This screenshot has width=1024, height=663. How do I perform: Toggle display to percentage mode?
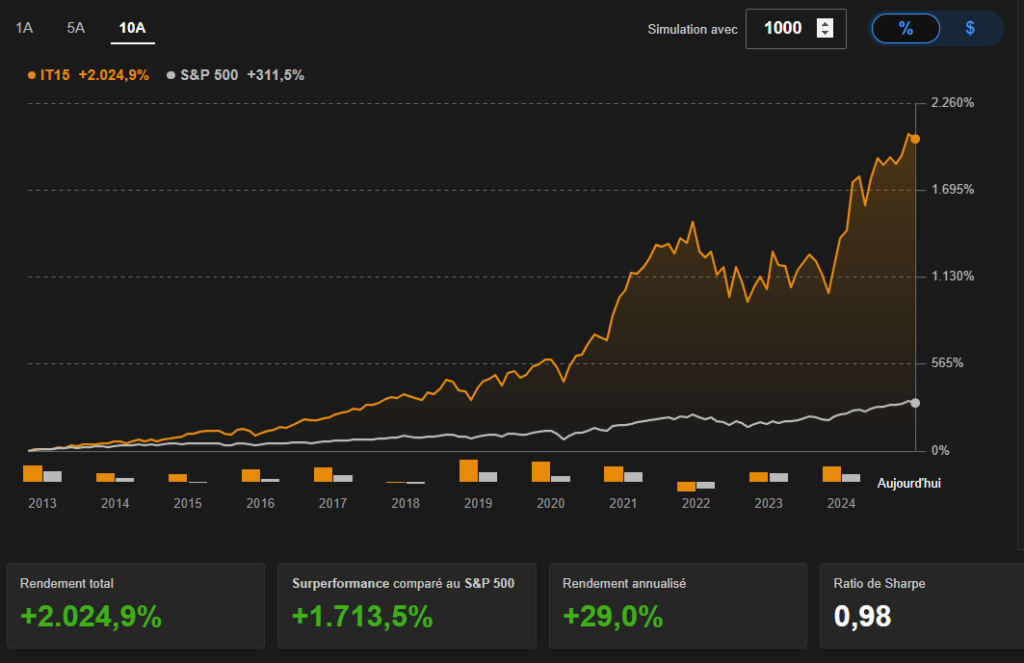pos(906,28)
